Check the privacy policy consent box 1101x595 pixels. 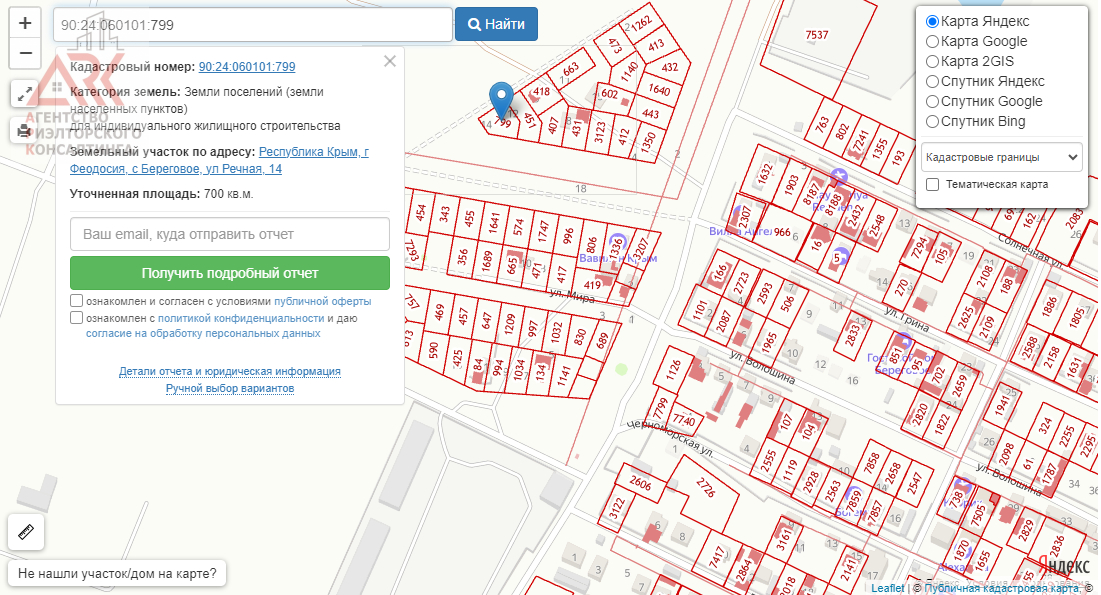coord(77,318)
